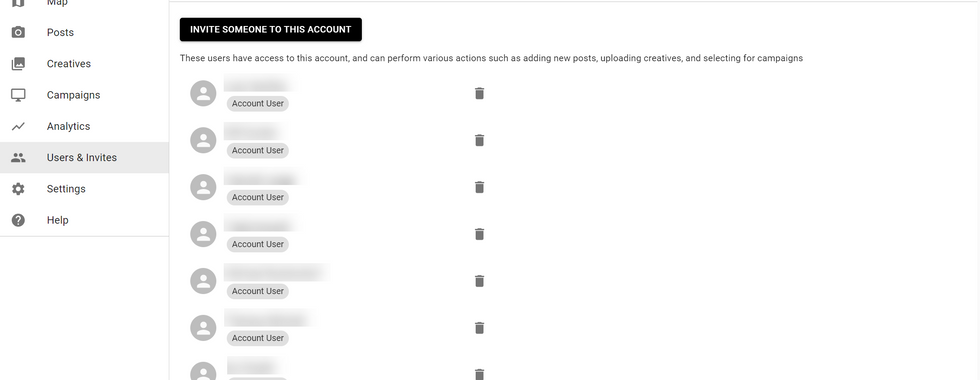Remove the sixth listed user via trash icon
This screenshot has height=380, width=980.
(x=479, y=328)
